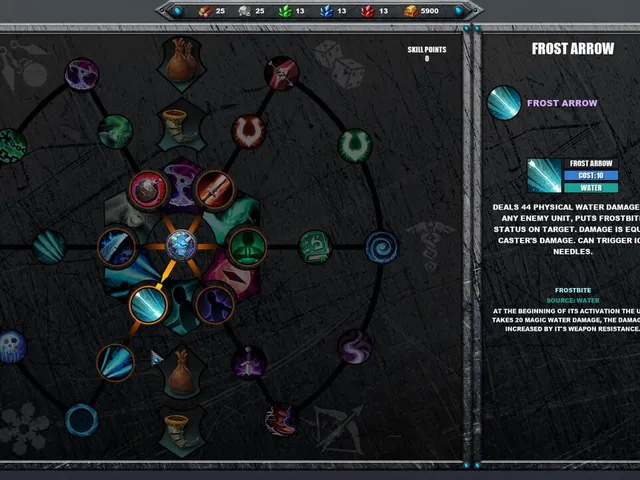Select the purple sword skill node
Image resolution: width=640 pixels, height=480 pixels.
tap(249, 363)
